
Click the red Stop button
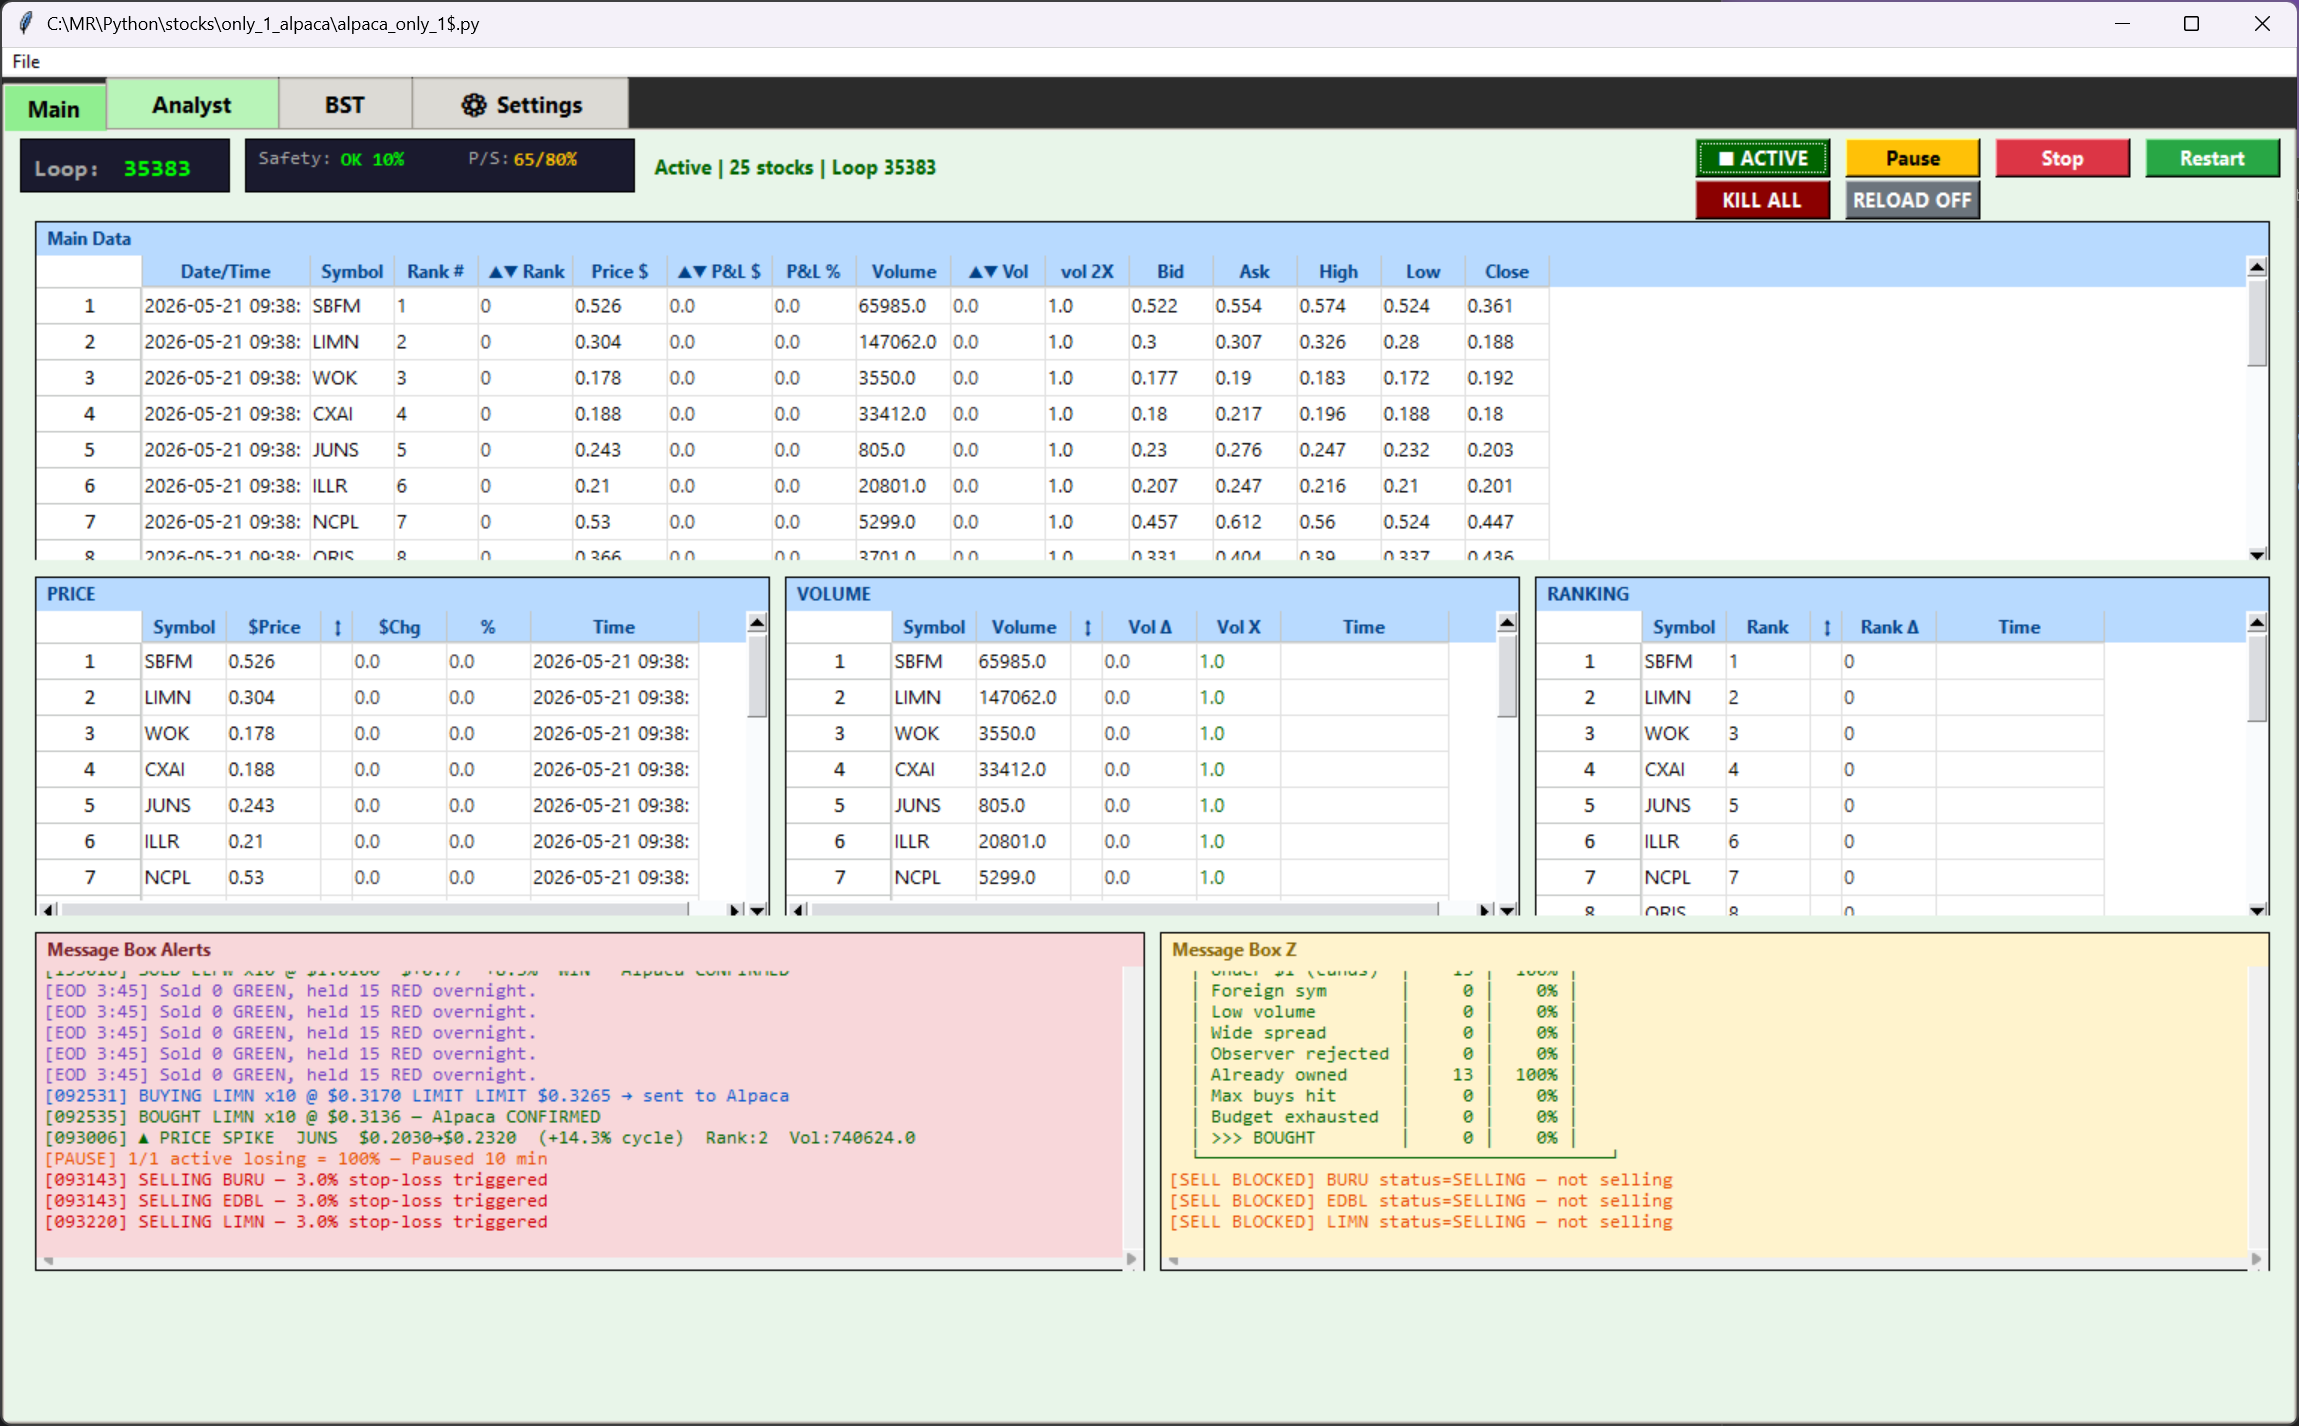(2062, 158)
